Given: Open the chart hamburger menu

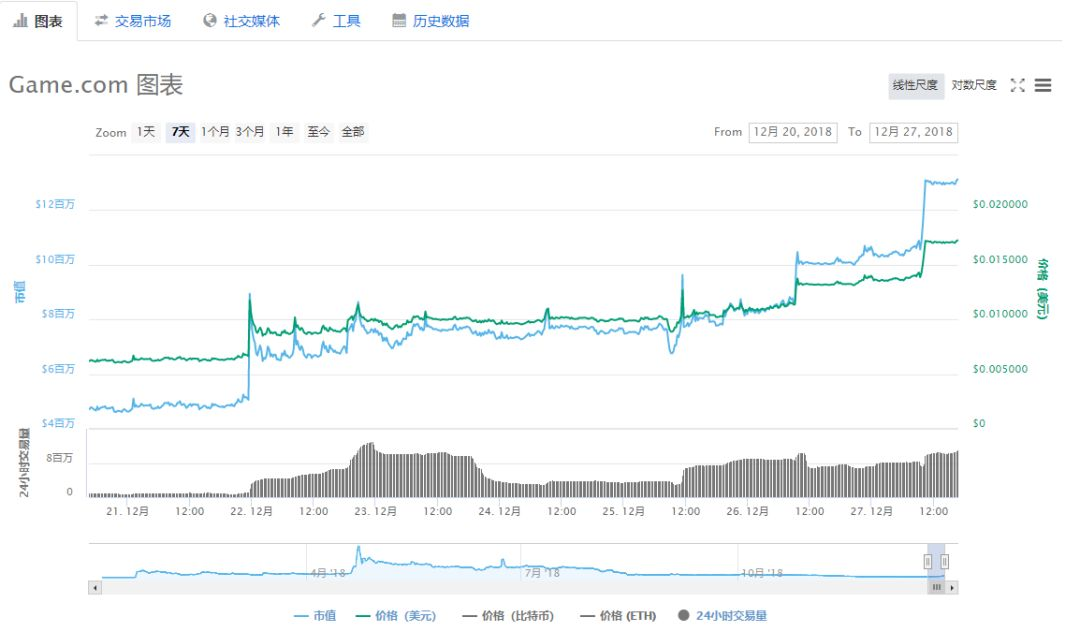Looking at the screenshot, I should point(1043,85).
